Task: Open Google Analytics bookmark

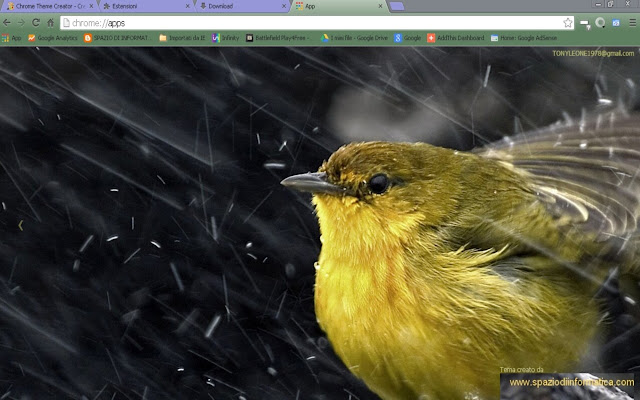Action: pyautogui.click(x=53, y=38)
